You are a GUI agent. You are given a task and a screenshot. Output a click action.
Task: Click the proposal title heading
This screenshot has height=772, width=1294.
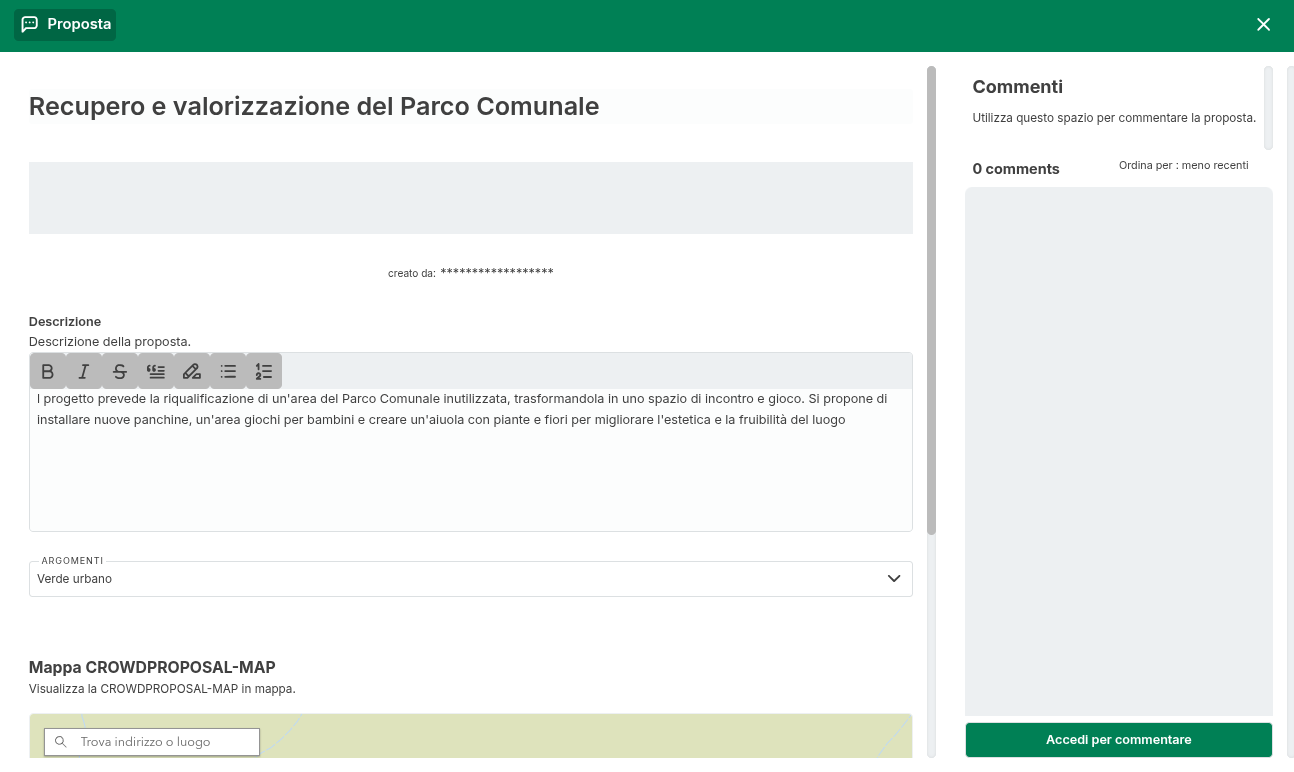pos(314,107)
